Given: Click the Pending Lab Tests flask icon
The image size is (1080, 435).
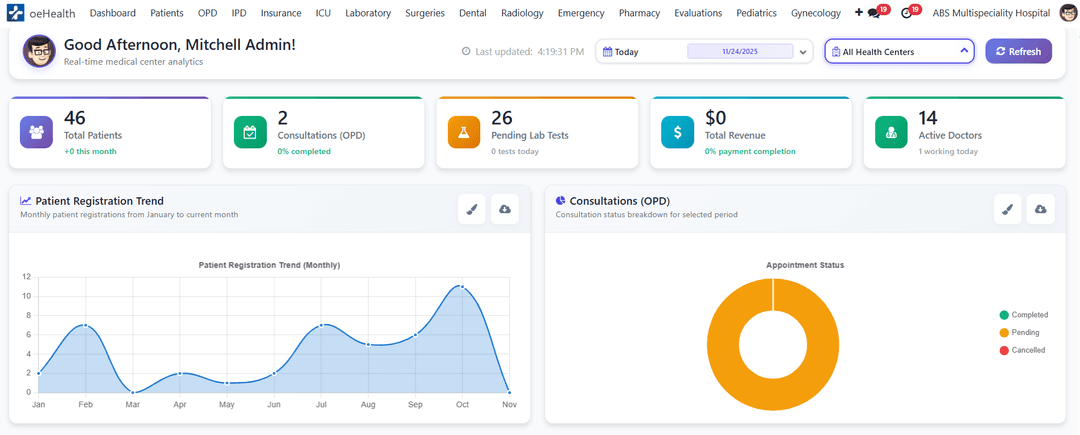Looking at the screenshot, I should pyautogui.click(x=464, y=132).
